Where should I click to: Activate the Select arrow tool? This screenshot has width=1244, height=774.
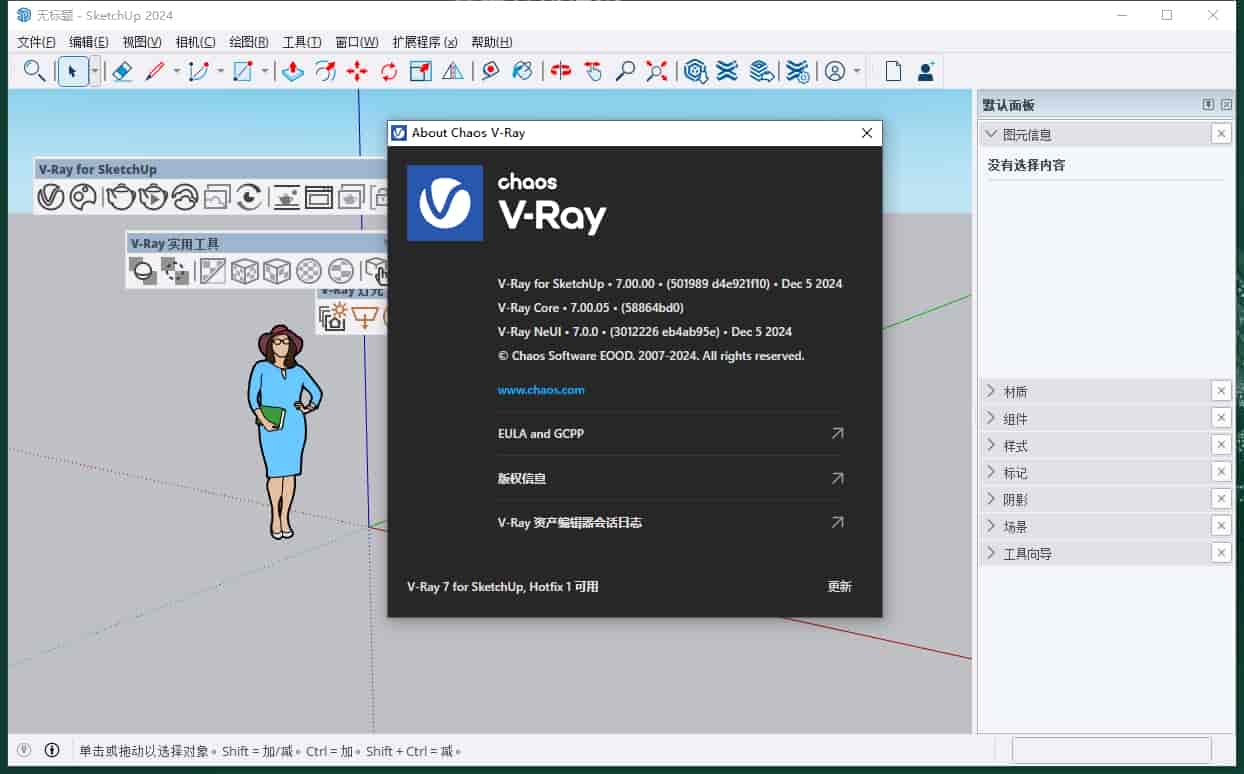73,71
